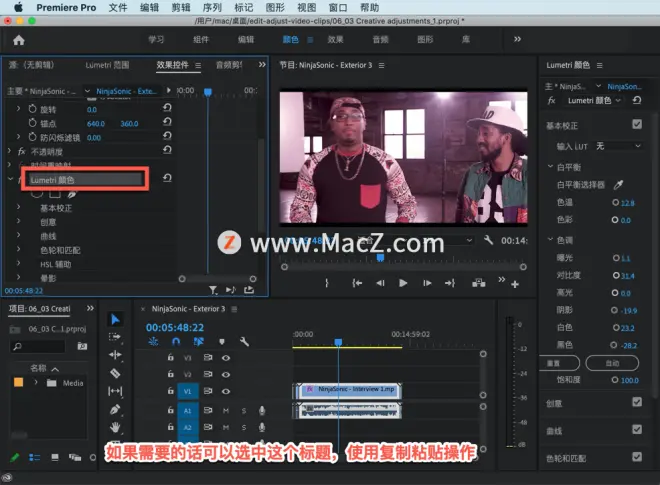Image resolution: width=660 pixels, height=485 pixels.
Task: Switch to the Effects workspace tab
Action: coord(335,40)
